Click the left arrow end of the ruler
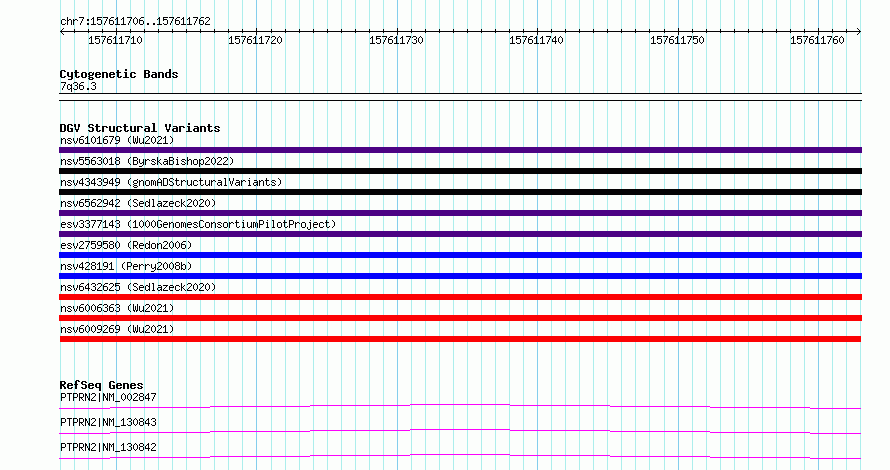The width and height of the screenshot is (890, 470). (x=62, y=31)
